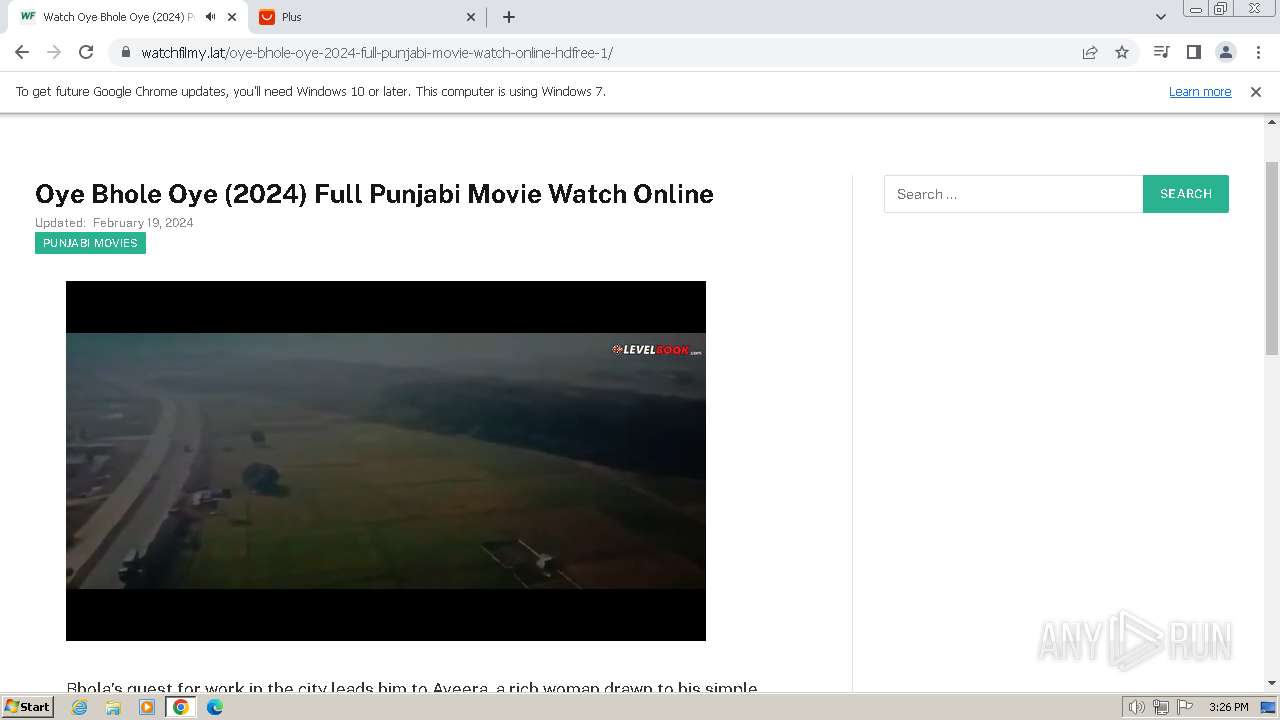The width and height of the screenshot is (1280, 720).
Task: Click the page vertical scrollbar thumb
Action: pyautogui.click(x=1272, y=257)
